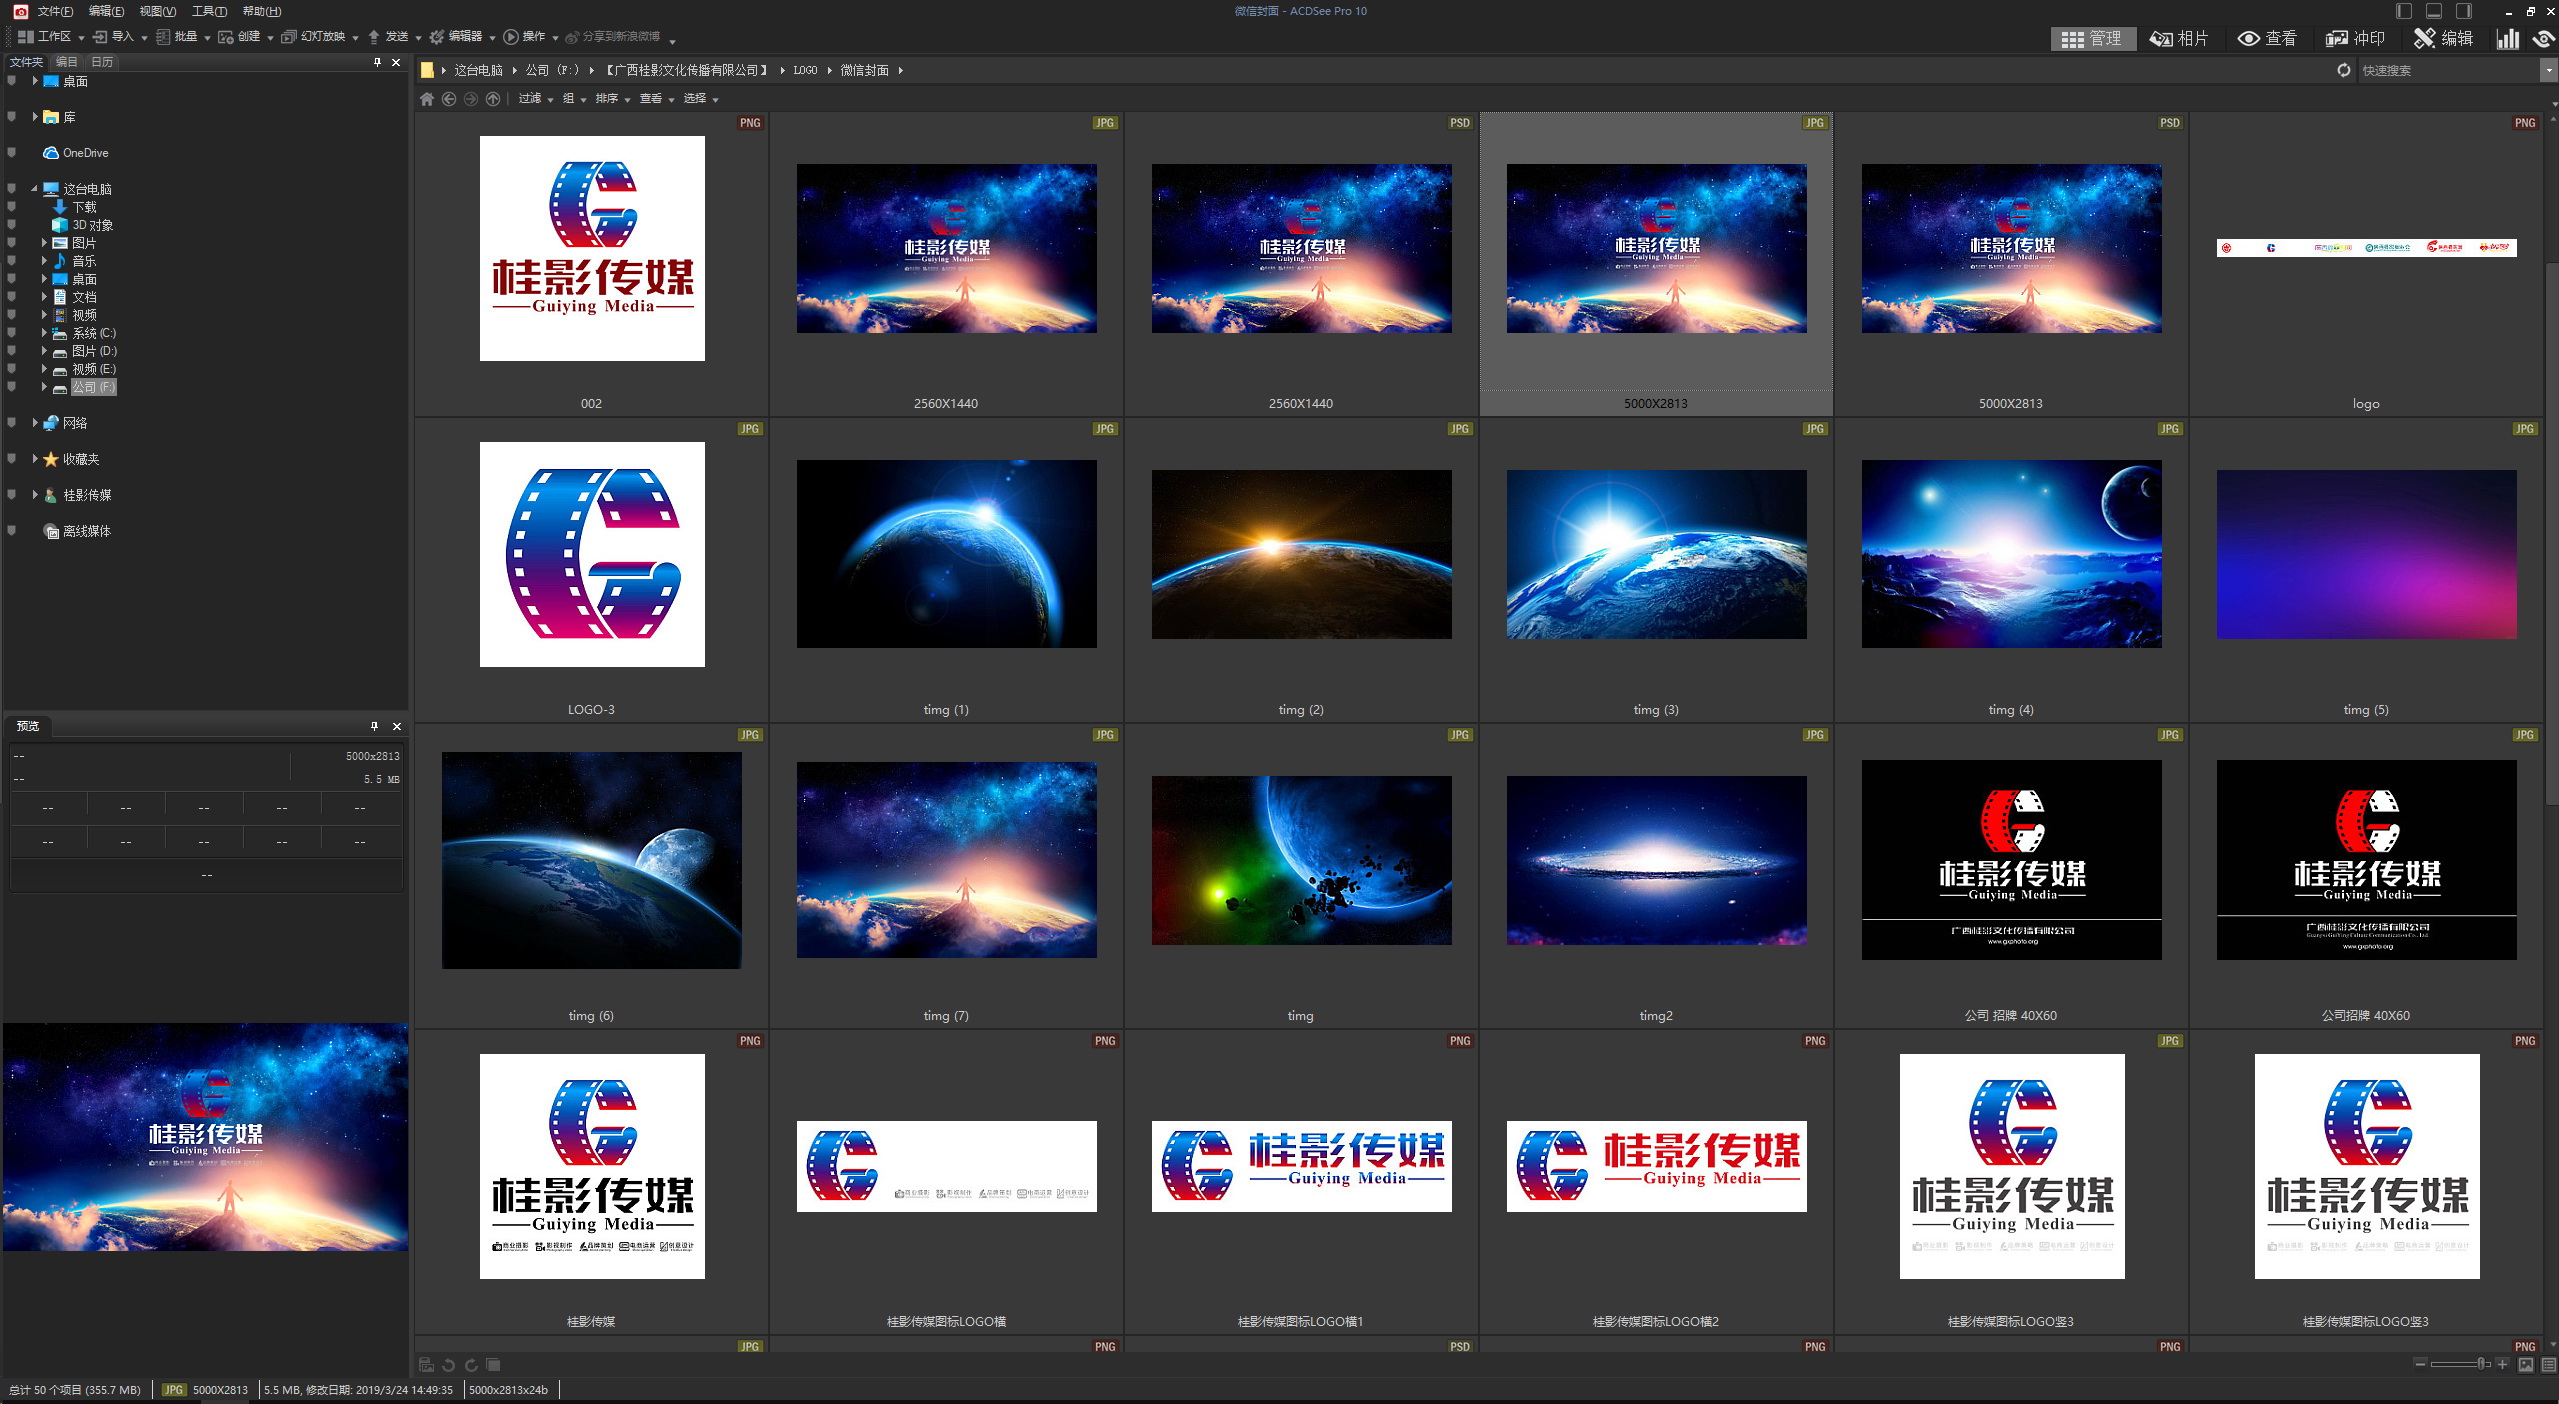This screenshot has width=2559, height=1404.
Task: Toggle easy-select marker for 收藏夹
Action: point(11,459)
